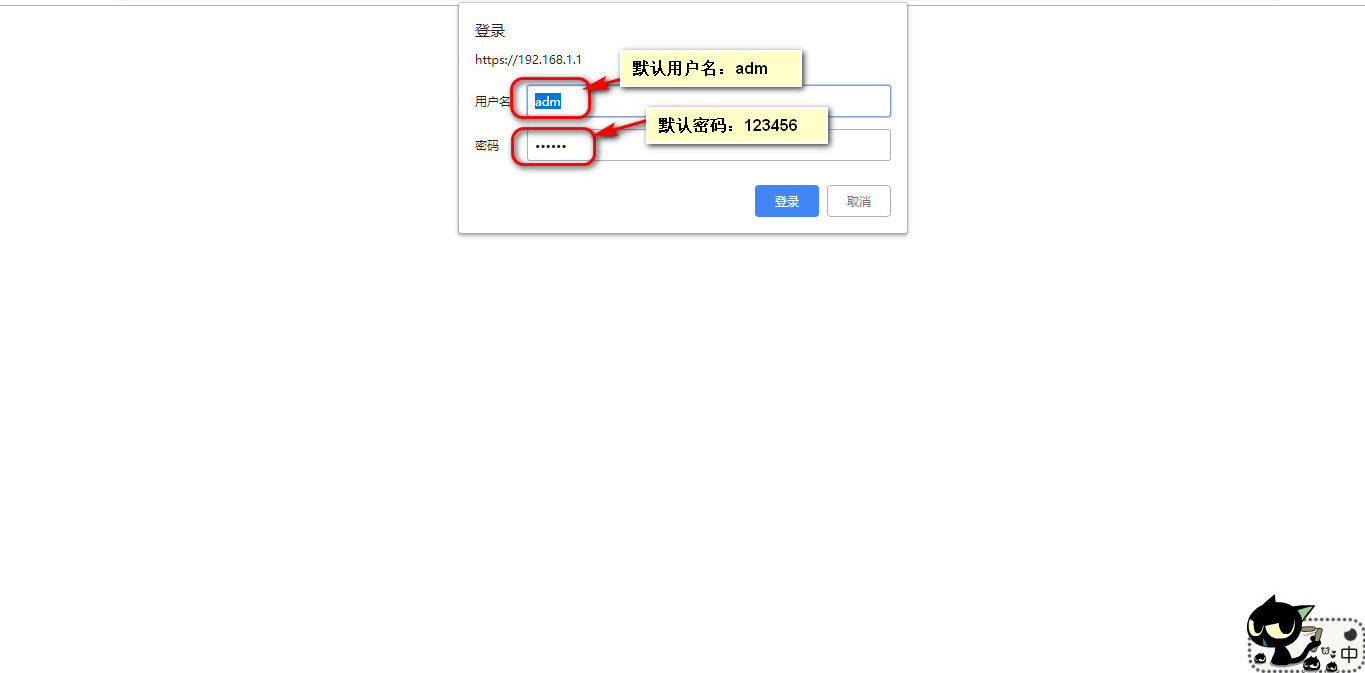
Task: Click the 密码 field label
Action: click(x=487, y=145)
